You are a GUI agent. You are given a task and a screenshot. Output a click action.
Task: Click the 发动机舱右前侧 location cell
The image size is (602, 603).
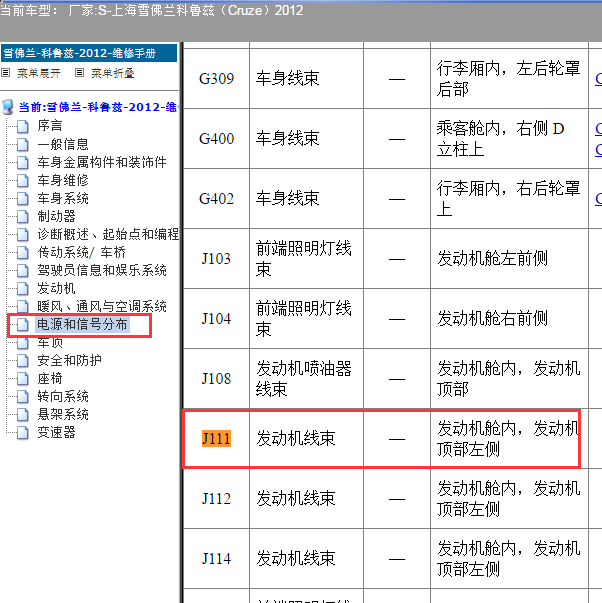coord(509,318)
